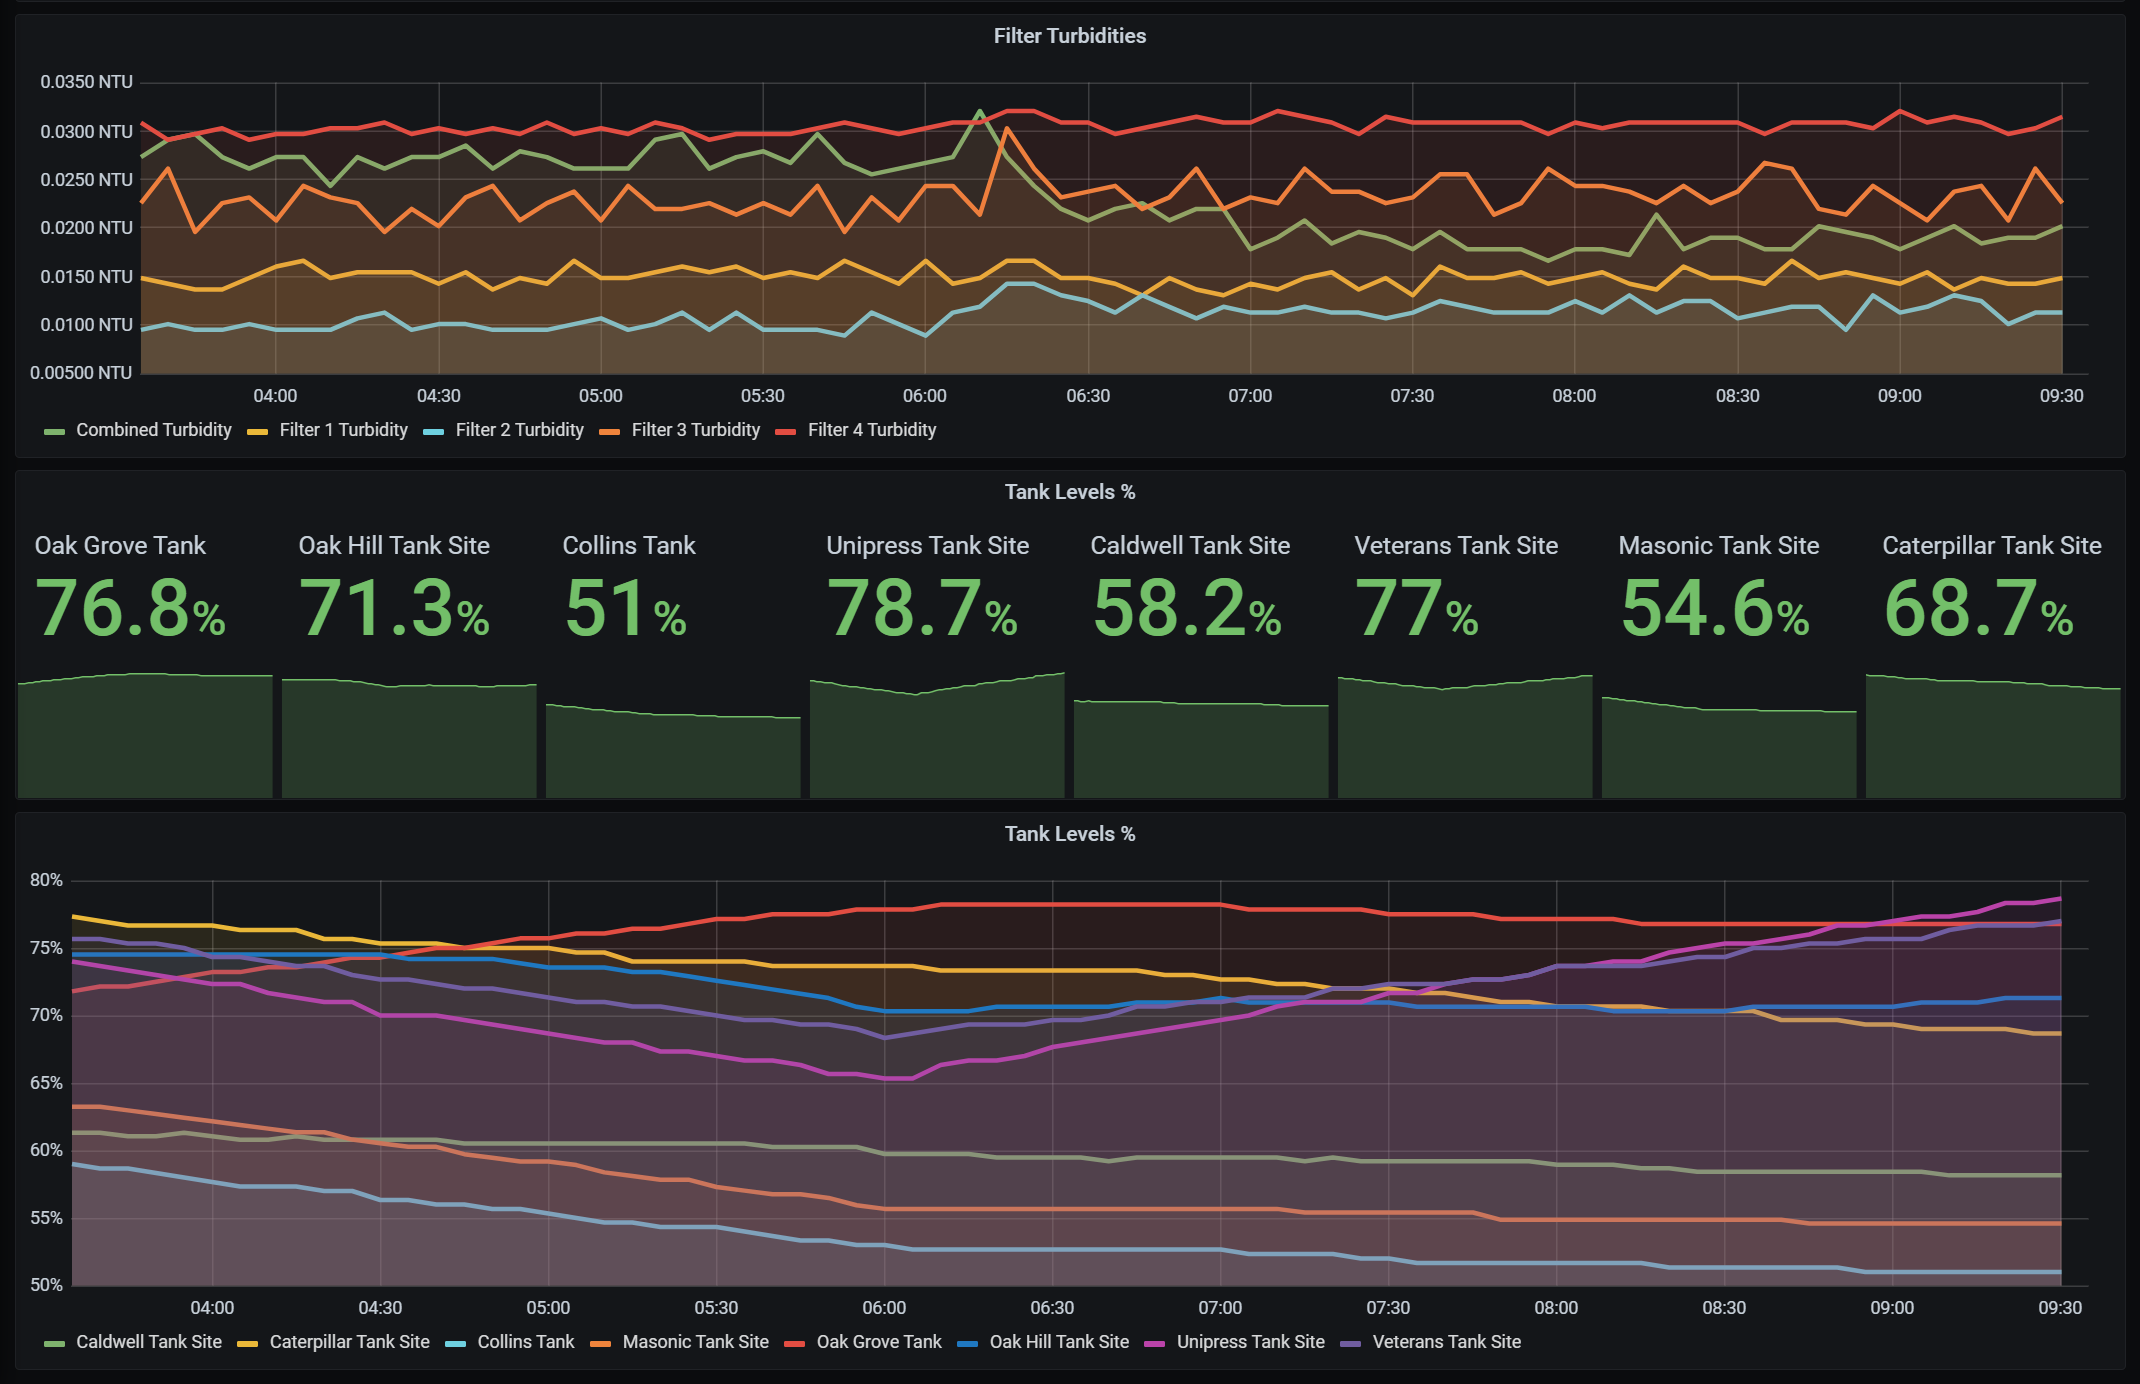Viewport: 2140px width, 1384px height.
Task: Toggle Masonic Tank Site legend series
Action: (x=695, y=1342)
